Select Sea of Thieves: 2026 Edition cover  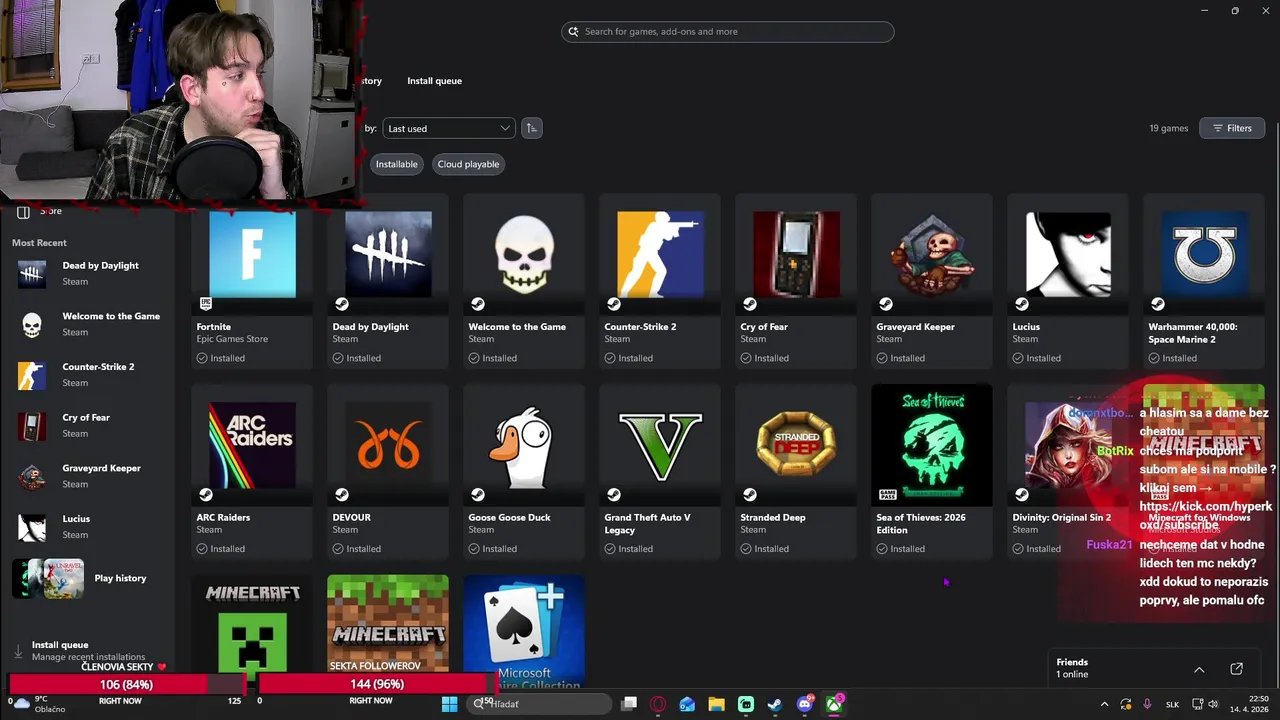click(932, 445)
